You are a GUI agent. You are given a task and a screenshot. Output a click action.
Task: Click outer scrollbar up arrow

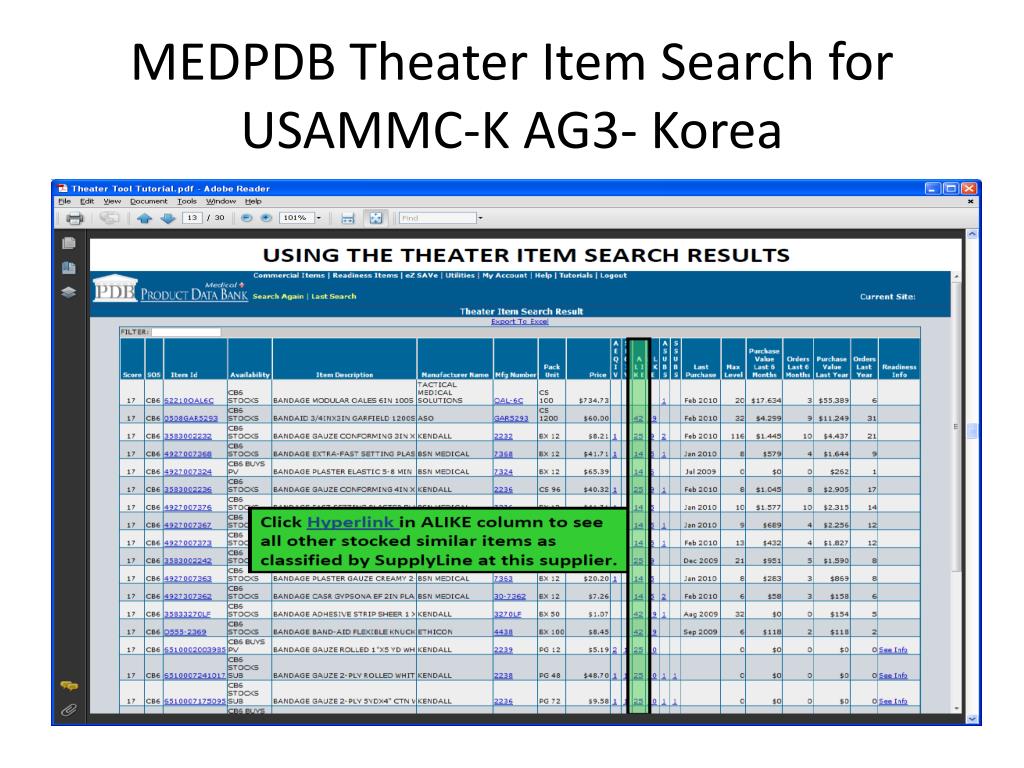pos(972,234)
